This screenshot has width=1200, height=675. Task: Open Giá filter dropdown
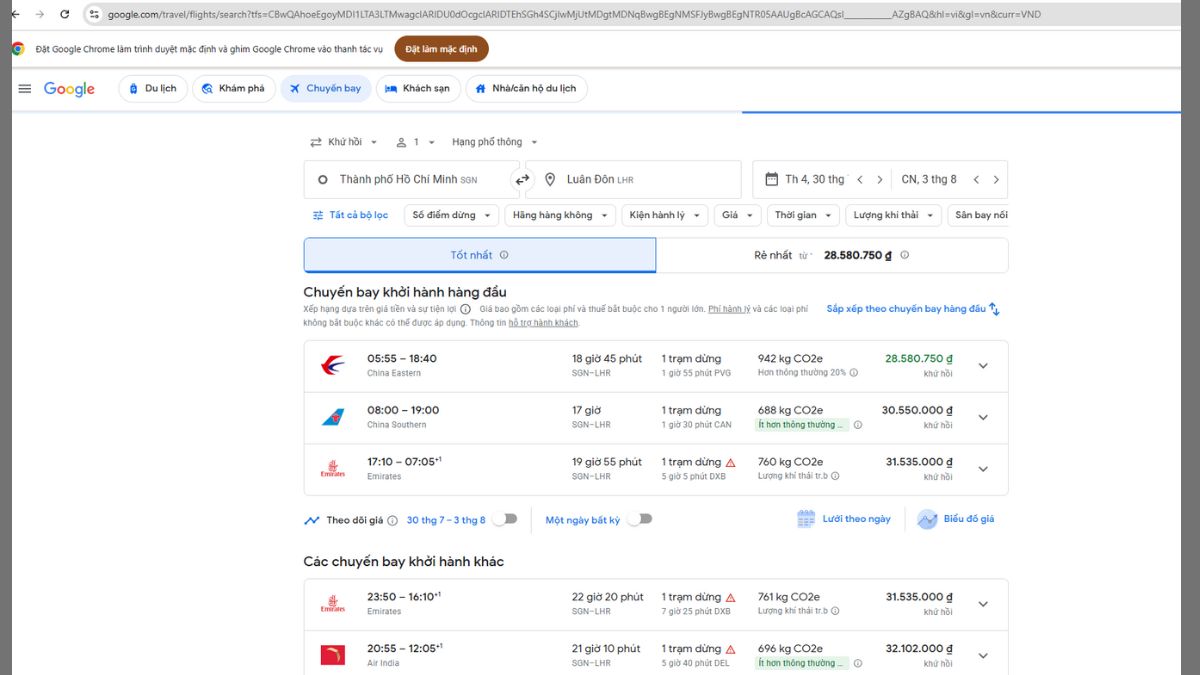[738, 215]
